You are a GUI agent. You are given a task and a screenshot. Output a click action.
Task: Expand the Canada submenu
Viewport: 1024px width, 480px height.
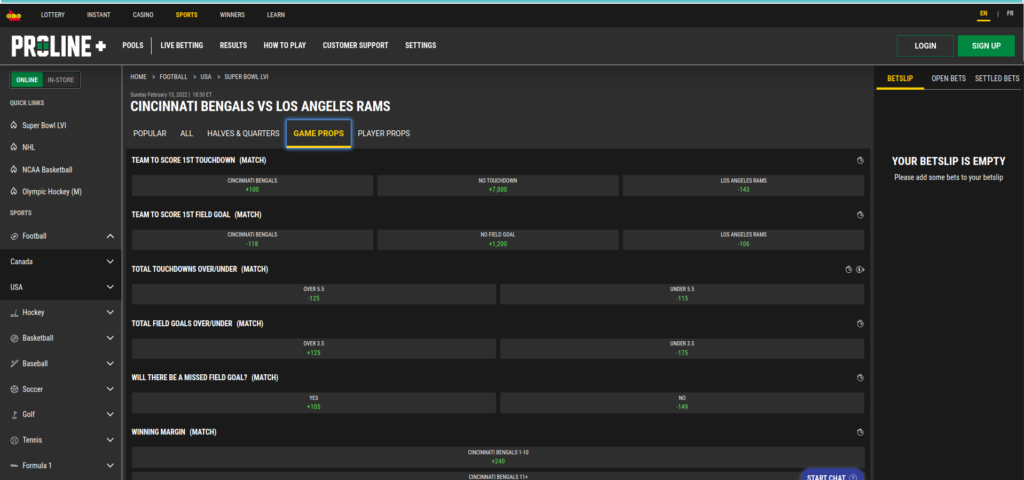click(110, 261)
